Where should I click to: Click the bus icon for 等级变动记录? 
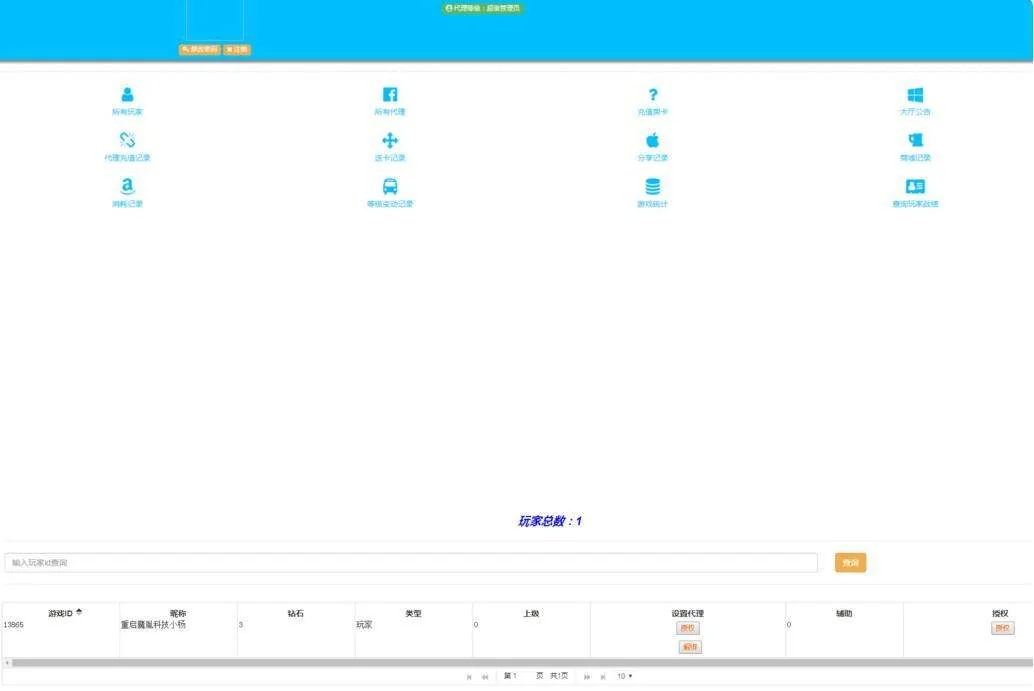coord(390,187)
